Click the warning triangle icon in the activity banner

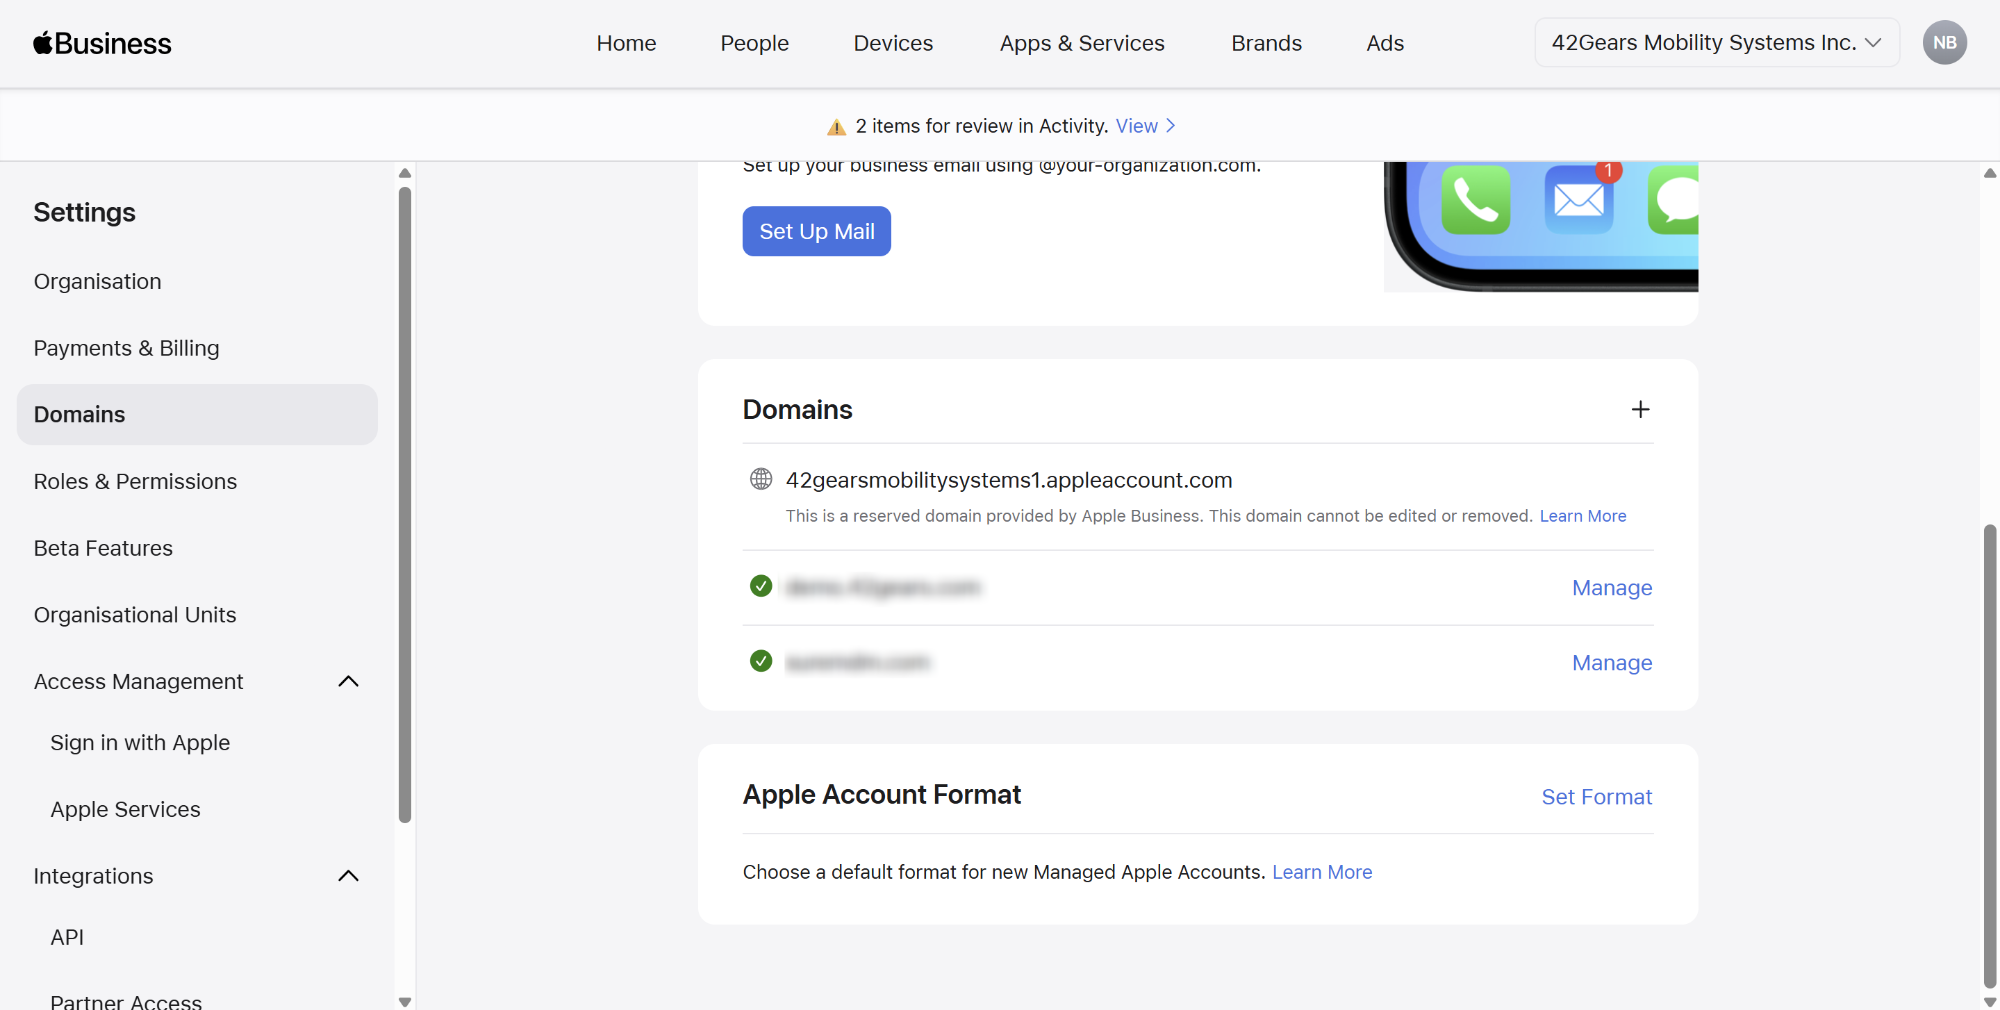point(836,127)
